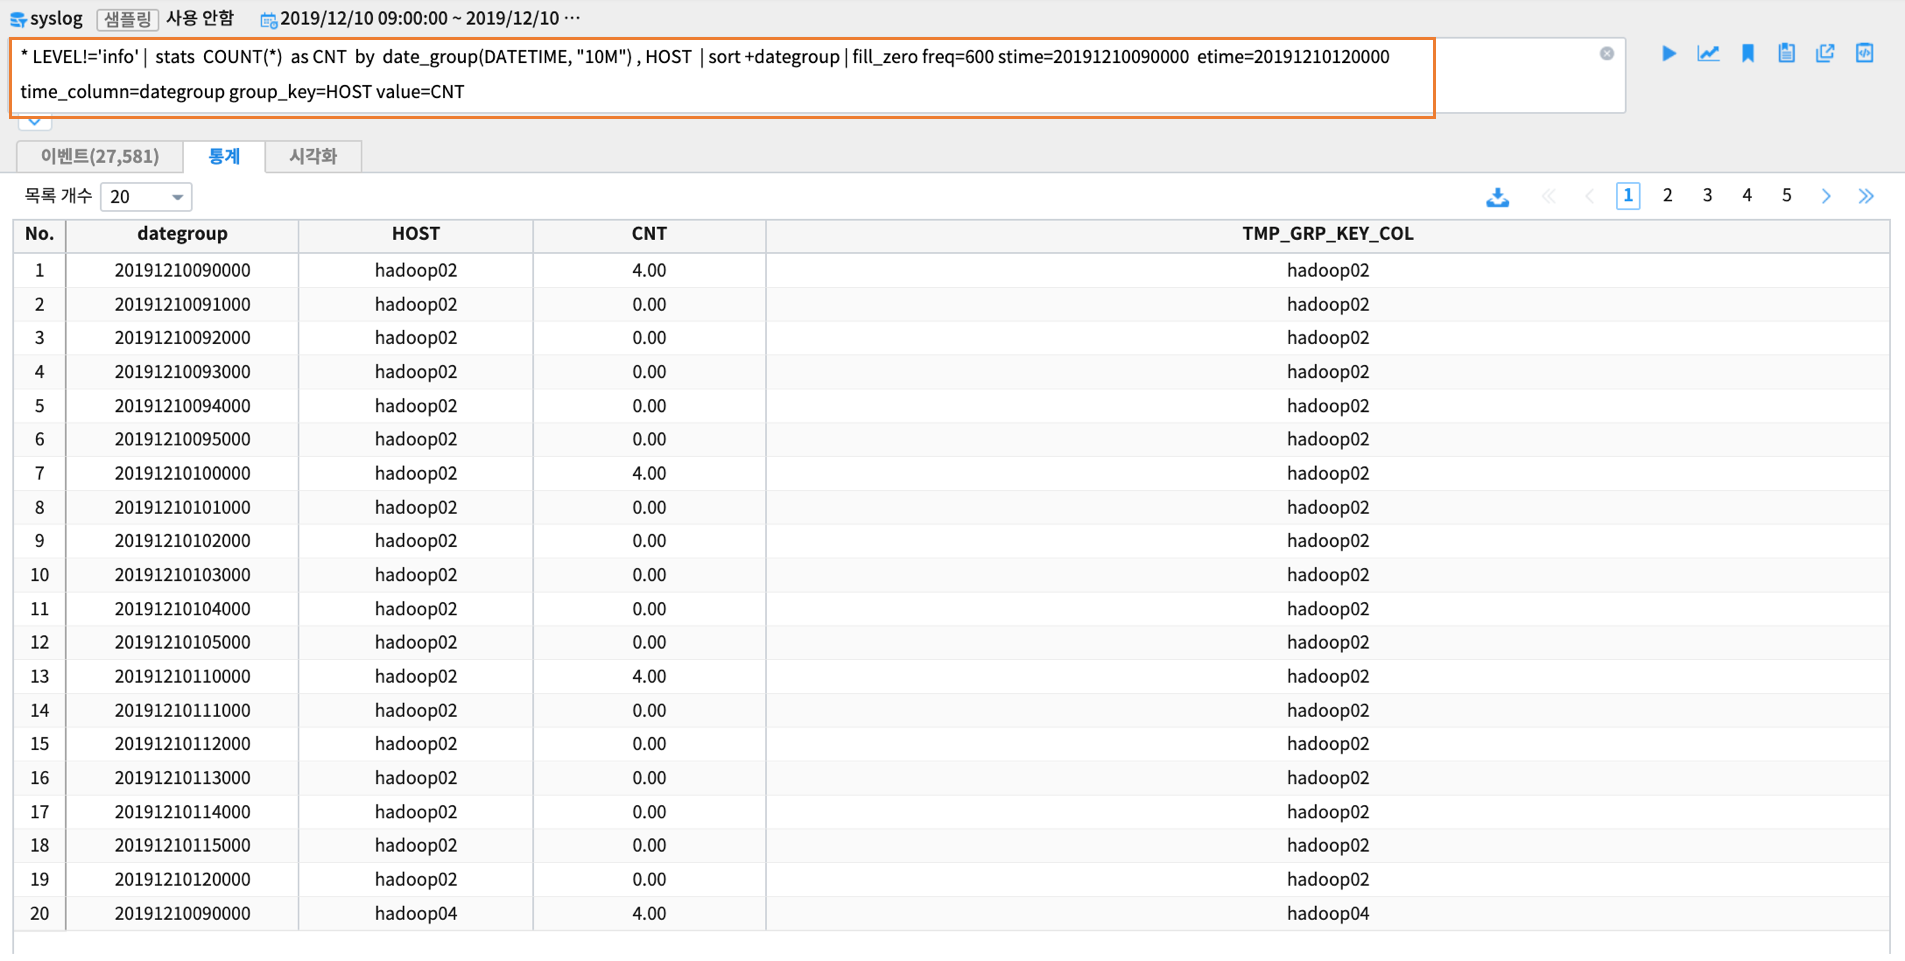Click CNT value 4.00 in row 13
The width and height of the screenshot is (1905, 961).
tap(649, 677)
